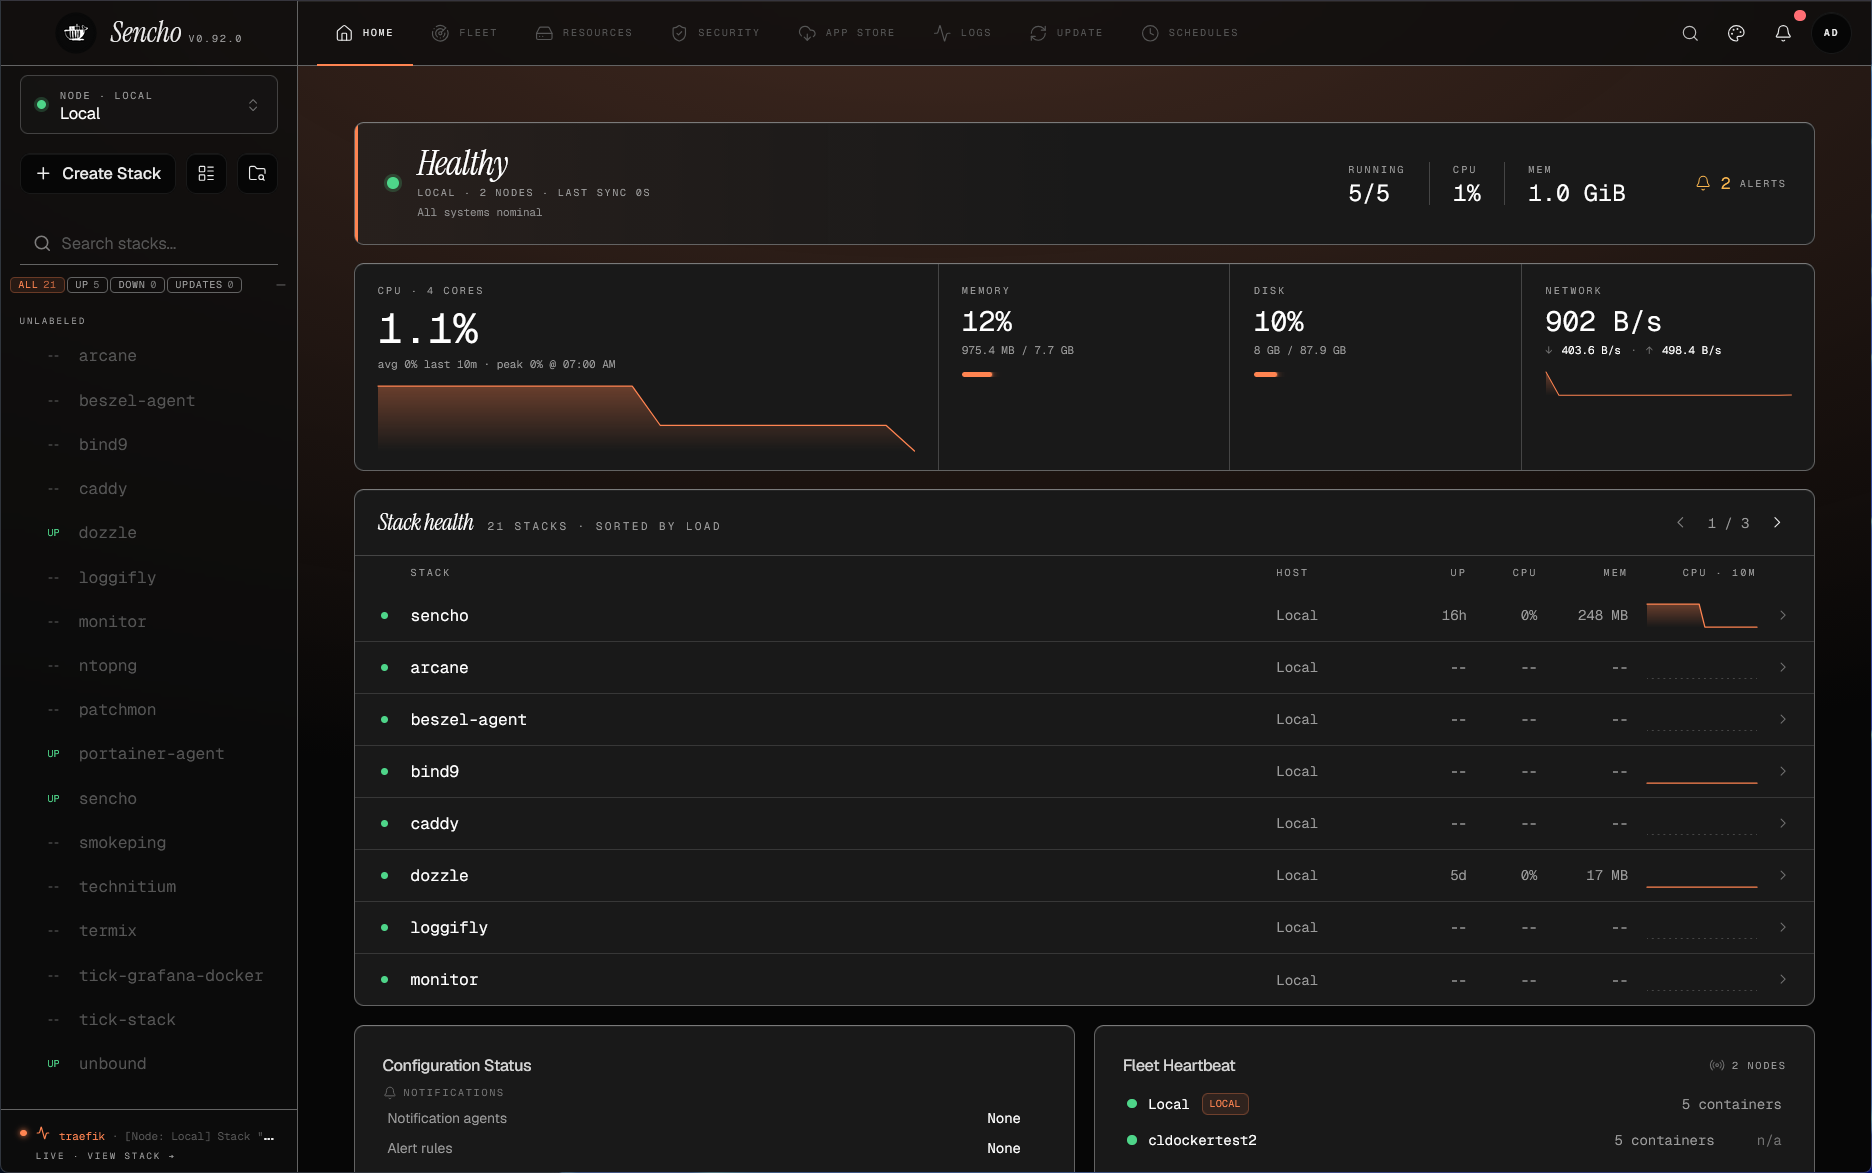Expand the caddy row chevron
1872x1173 pixels.
tap(1783, 823)
